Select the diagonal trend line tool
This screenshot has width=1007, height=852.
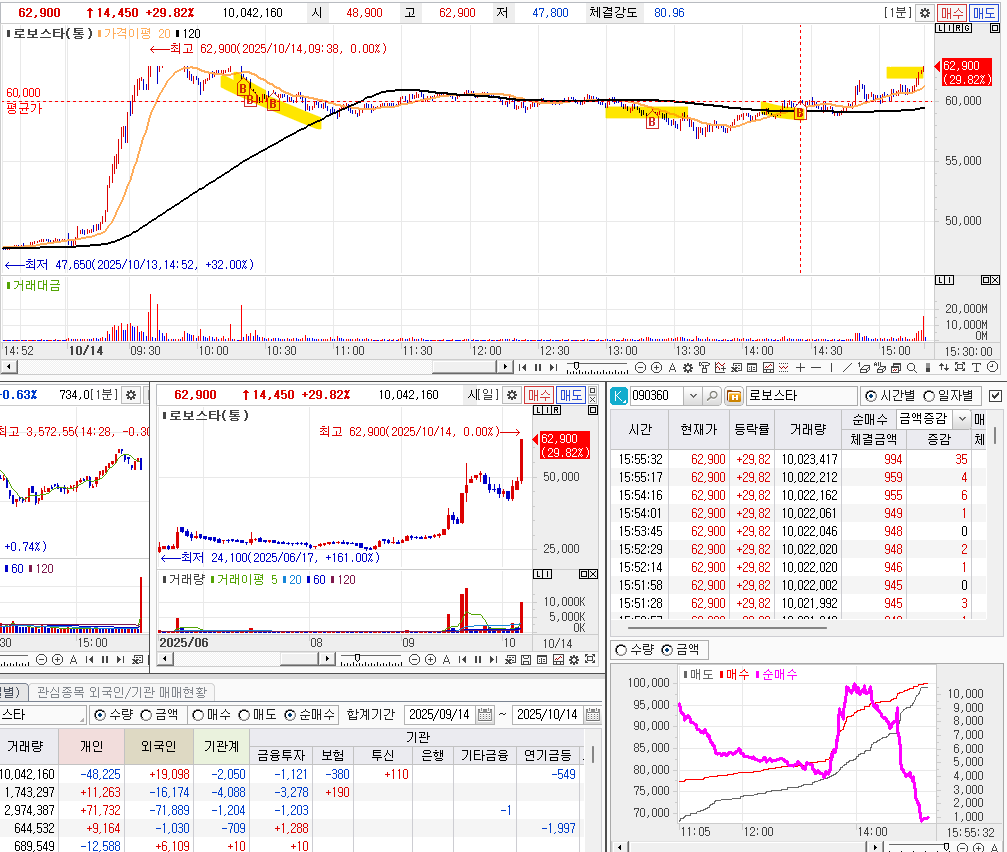tap(848, 367)
